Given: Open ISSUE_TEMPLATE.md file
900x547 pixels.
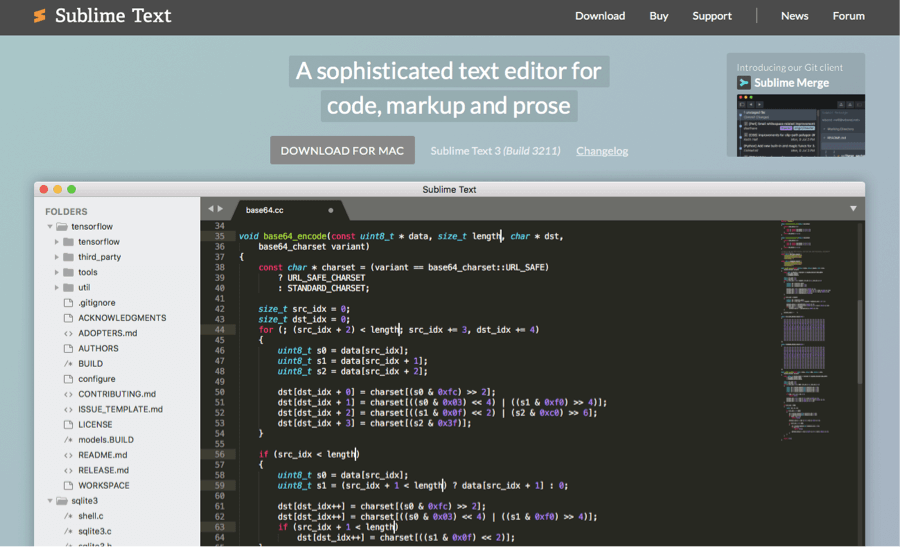Looking at the screenshot, I should point(120,409).
